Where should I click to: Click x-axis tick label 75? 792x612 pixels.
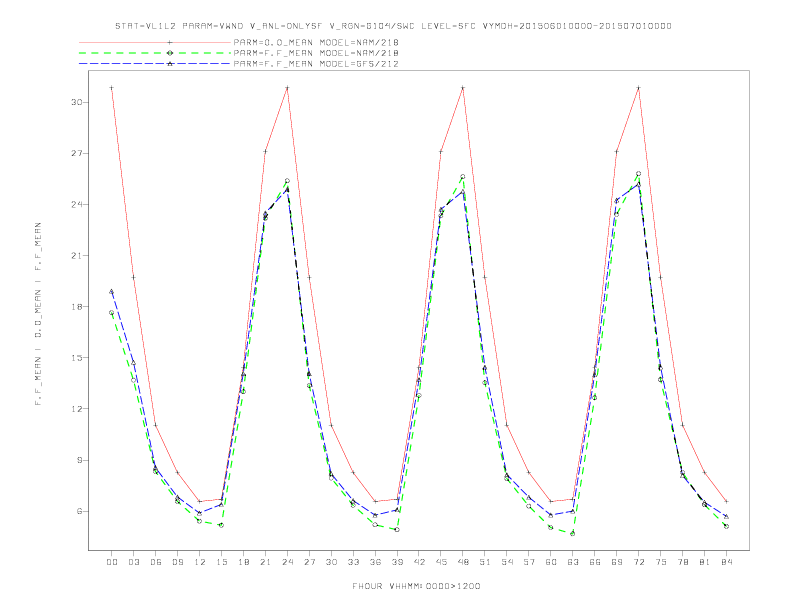click(661, 562)
